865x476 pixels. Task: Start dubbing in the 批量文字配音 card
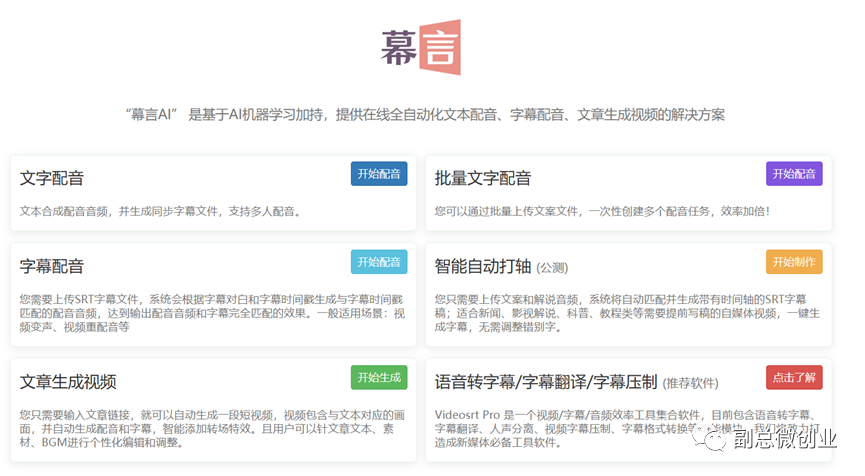794,174
